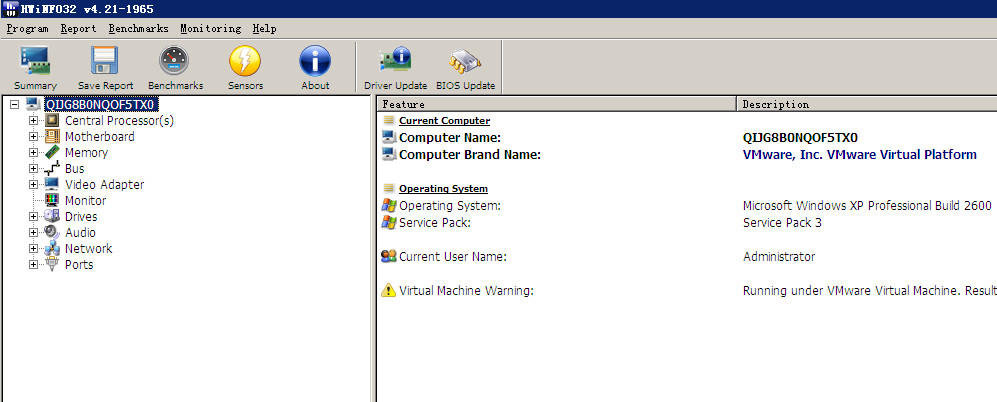
Task: Click the Driver Update toolbar icon
Action: pos(395,61)
